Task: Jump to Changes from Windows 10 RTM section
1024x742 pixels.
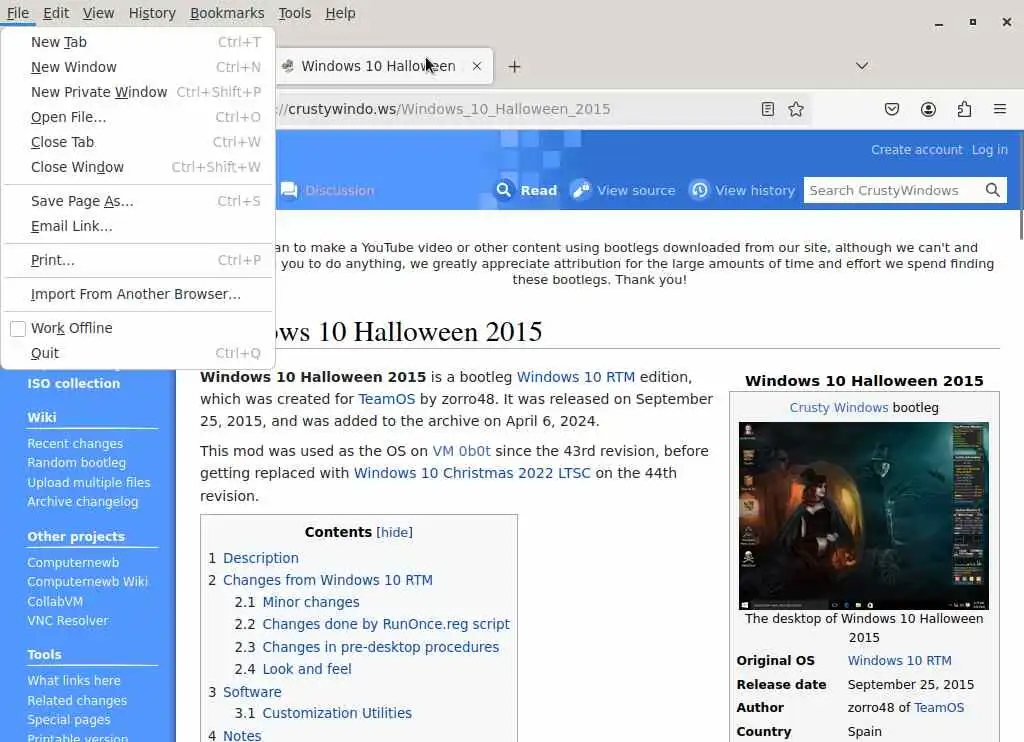Action: pos(328,580)
